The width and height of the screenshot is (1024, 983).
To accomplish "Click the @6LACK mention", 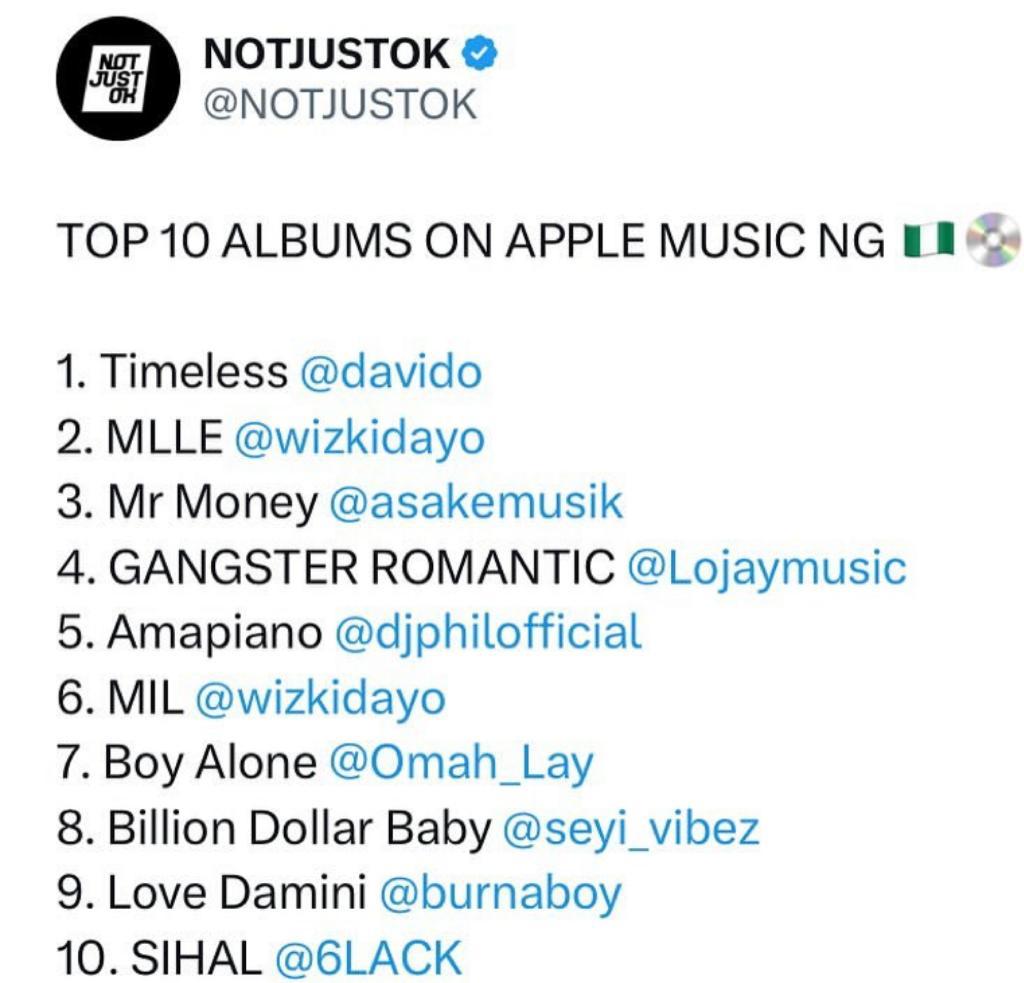I will [x=368, y=958].
